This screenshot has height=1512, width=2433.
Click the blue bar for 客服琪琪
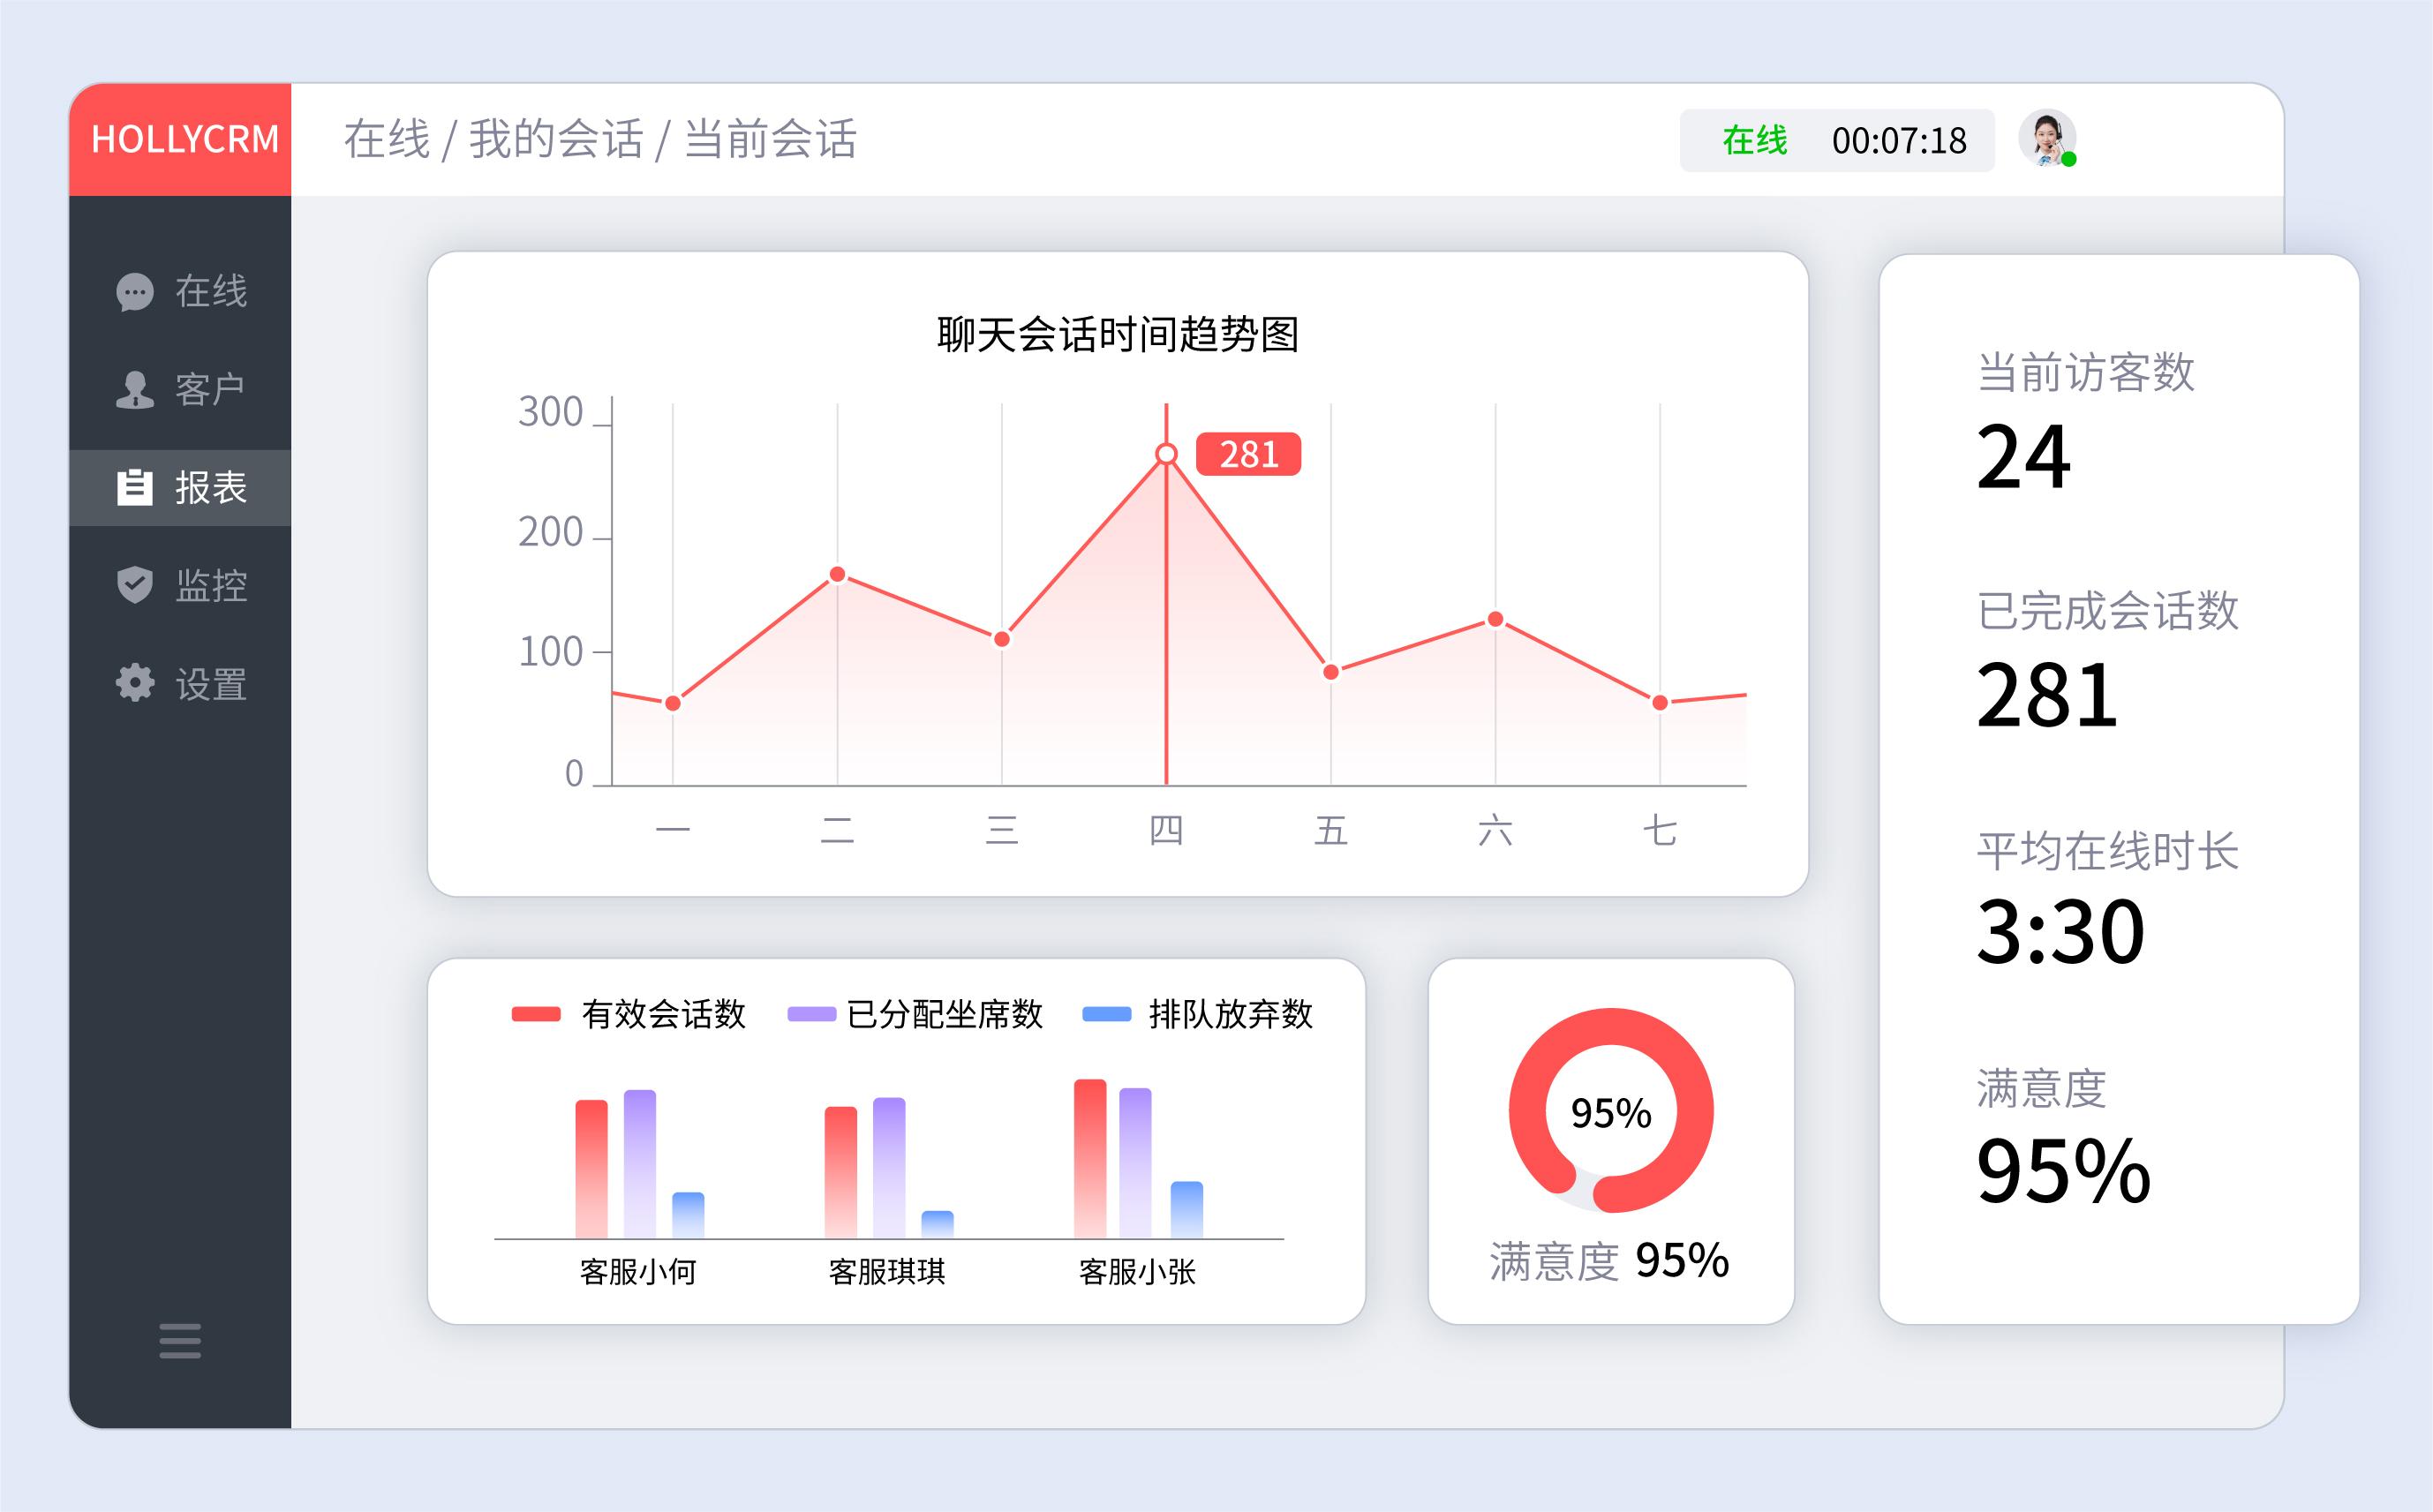938,1225
